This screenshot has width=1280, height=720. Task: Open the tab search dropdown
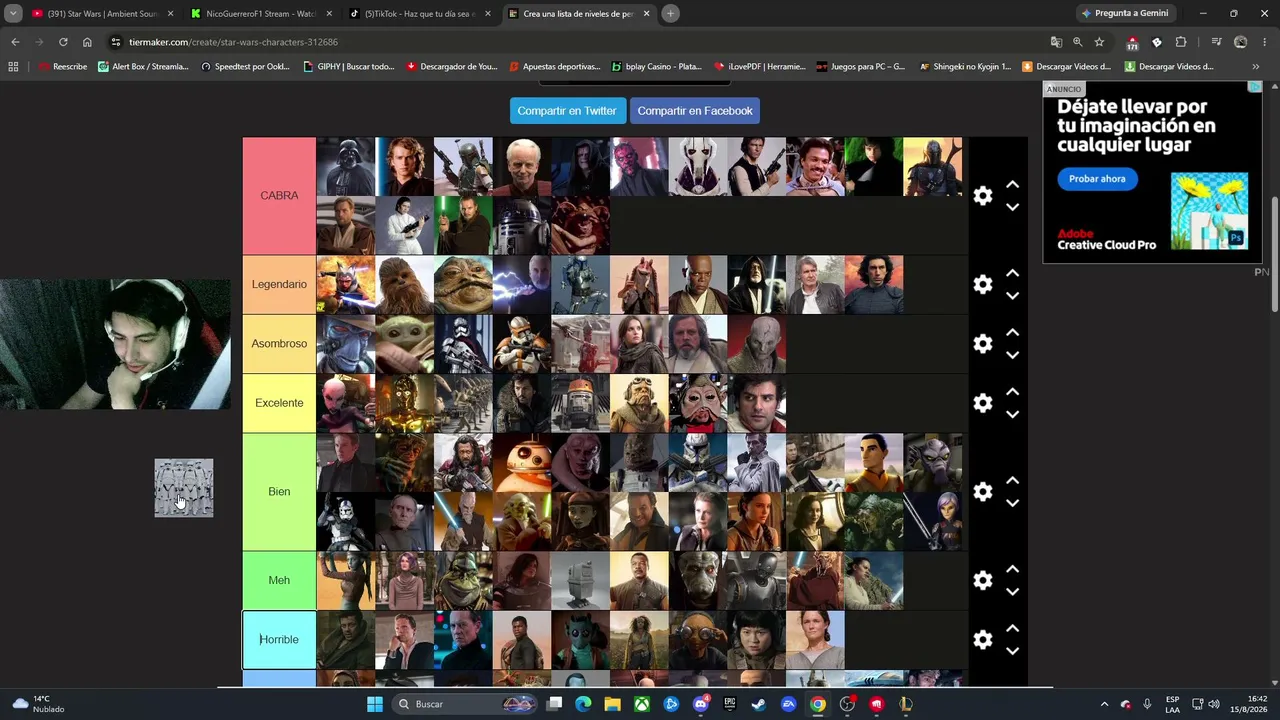coord(13,13)
